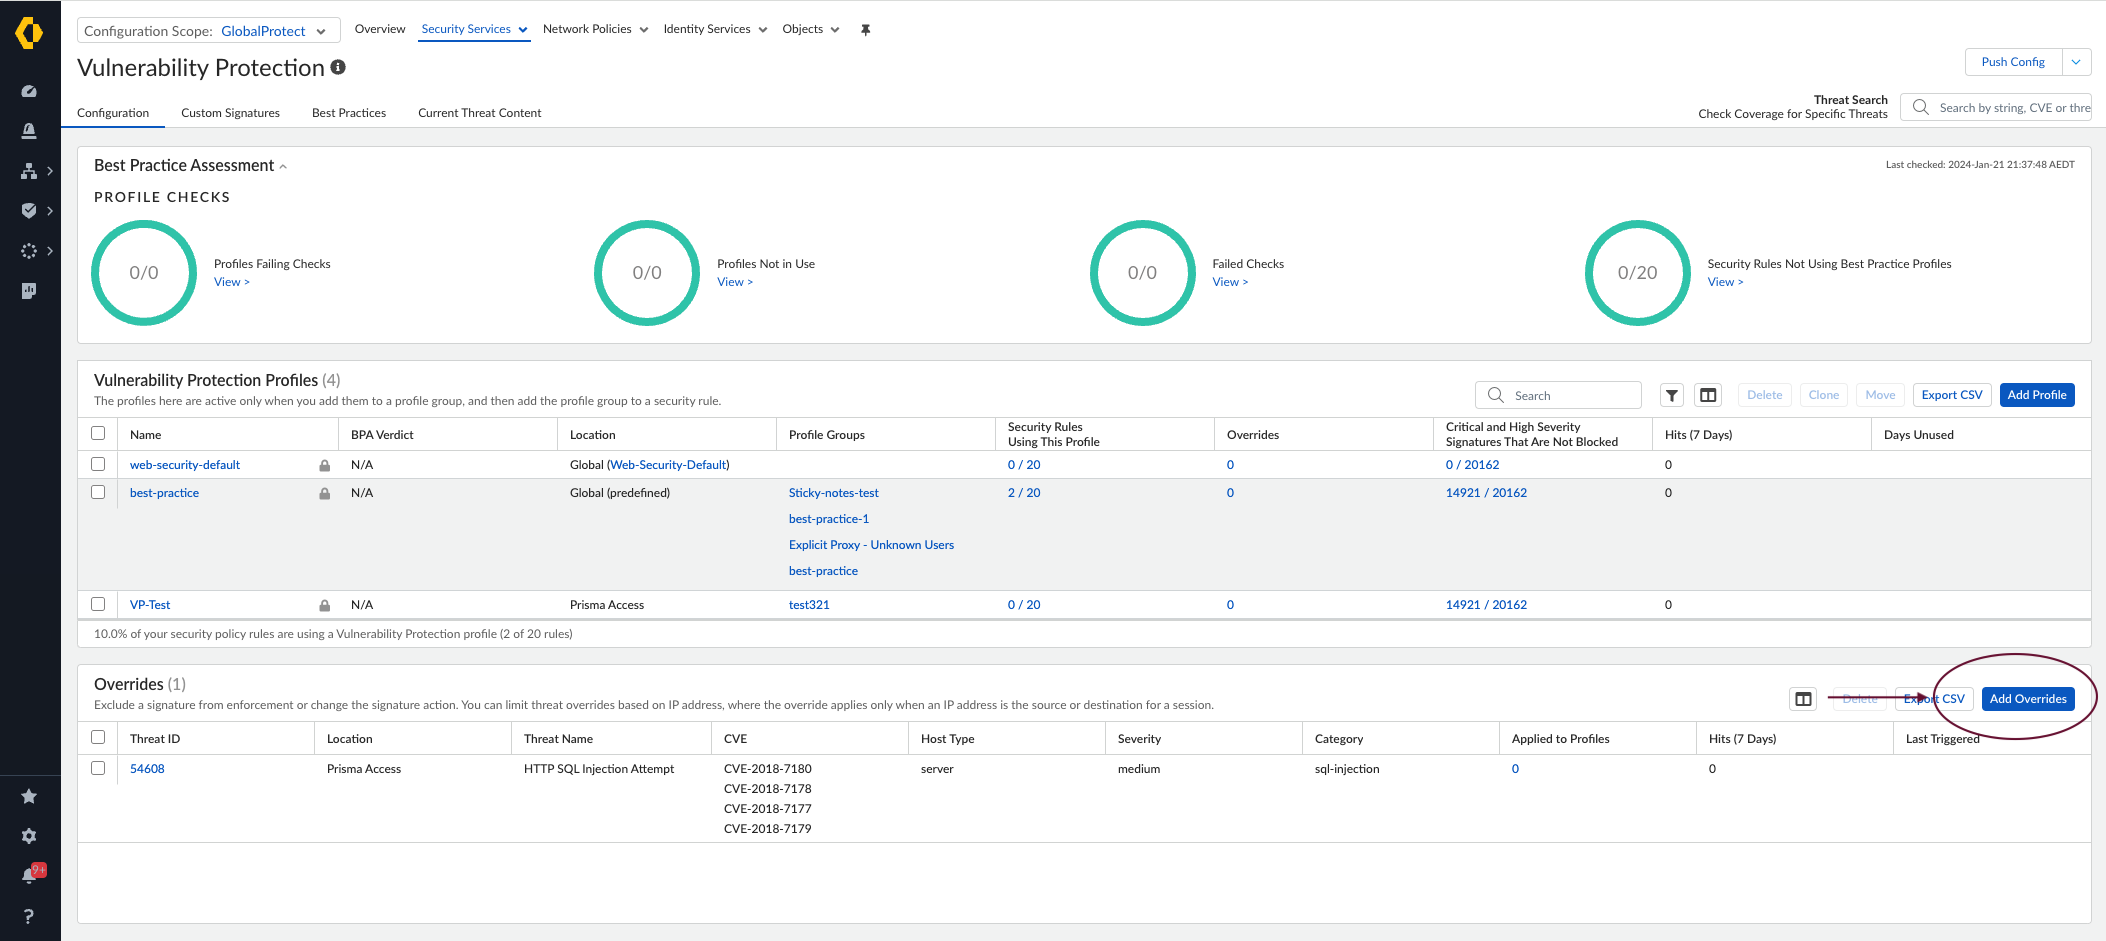Open the best-practice profile link
The height and width of the screenshot is (941, 2106).
pos(164,493)
